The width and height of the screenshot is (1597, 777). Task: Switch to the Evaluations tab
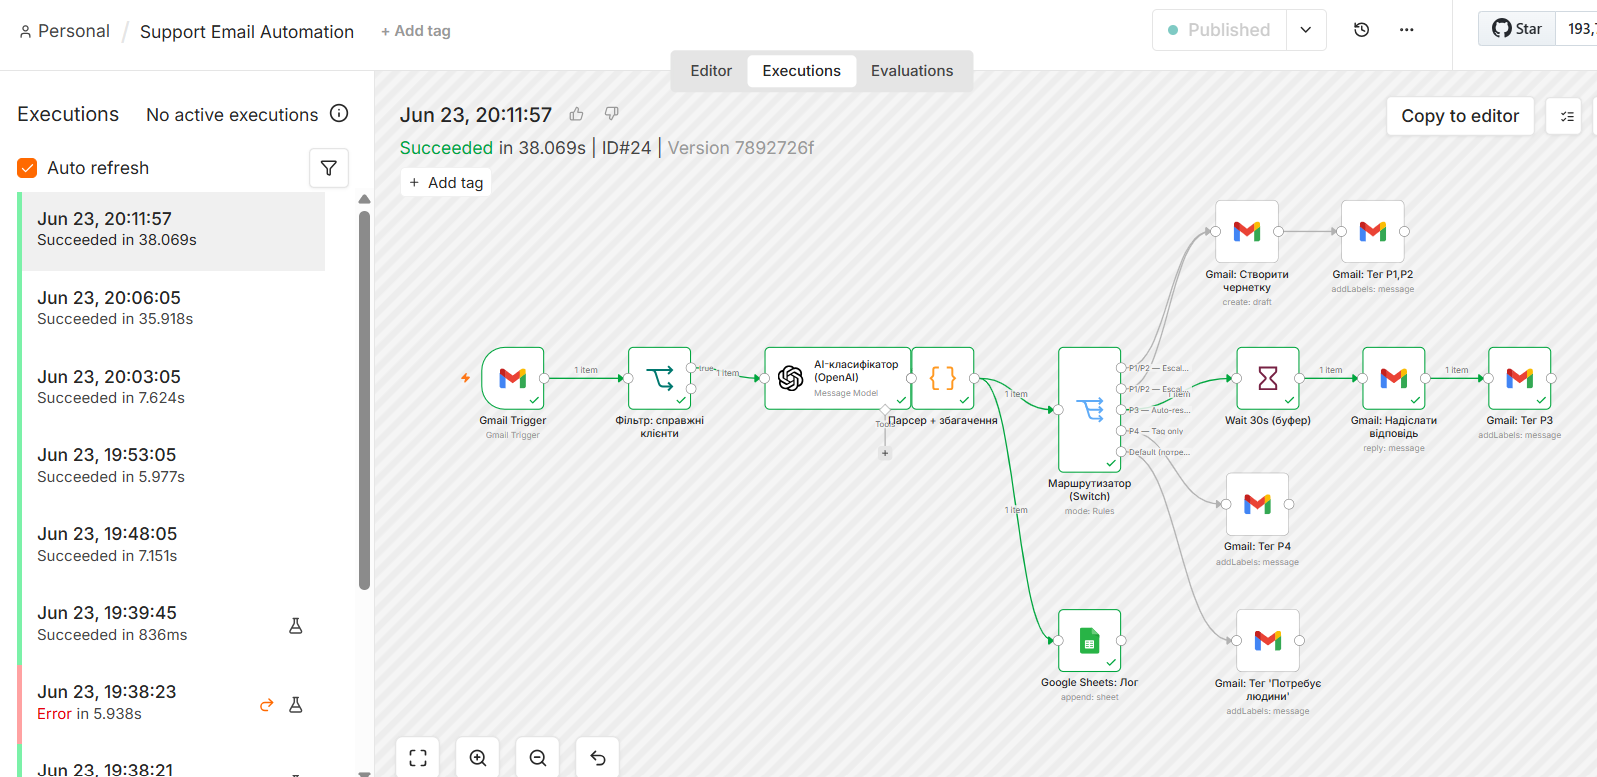912,71
